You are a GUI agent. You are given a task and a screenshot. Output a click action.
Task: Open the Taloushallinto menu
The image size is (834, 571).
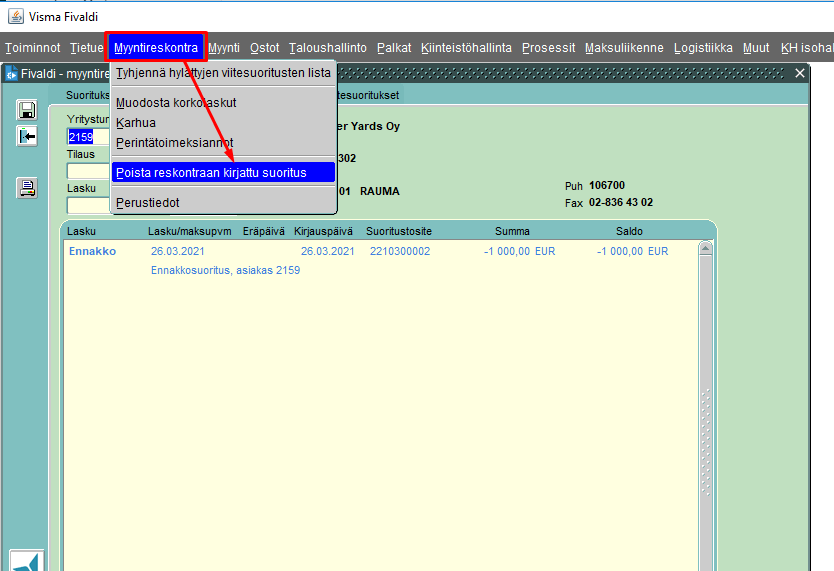(328, 48)
